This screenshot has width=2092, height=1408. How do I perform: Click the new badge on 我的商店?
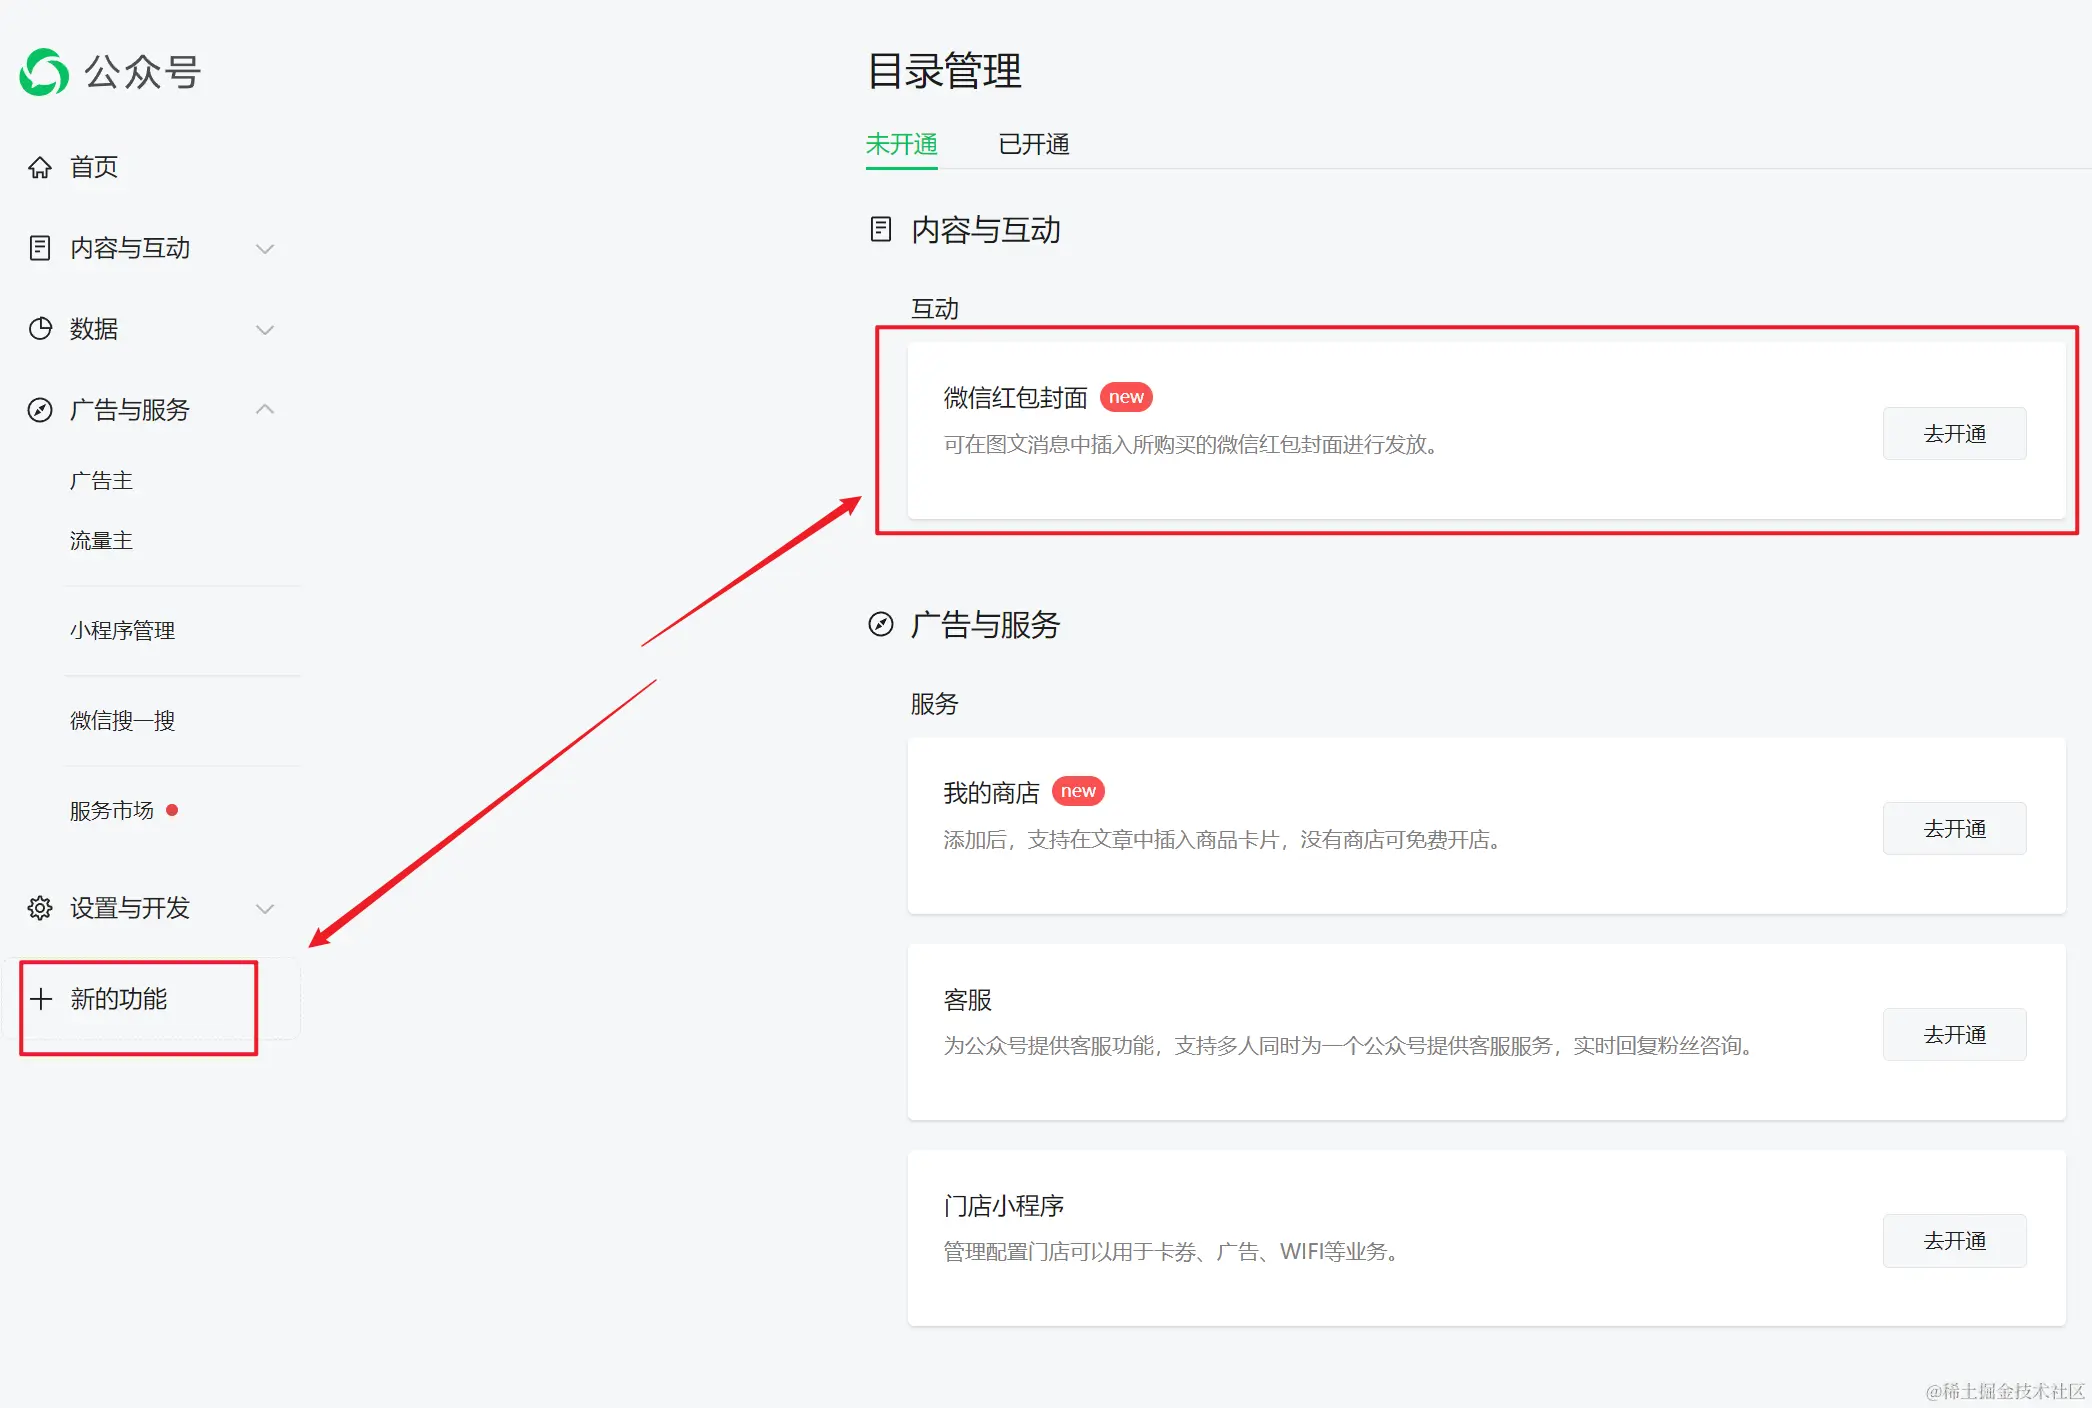pyautogui.click(x=1078, y=791)
